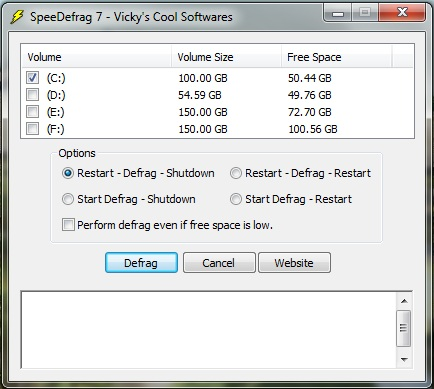
Task: Uncheck the (C:) volume checkbox
Action: 32,78
